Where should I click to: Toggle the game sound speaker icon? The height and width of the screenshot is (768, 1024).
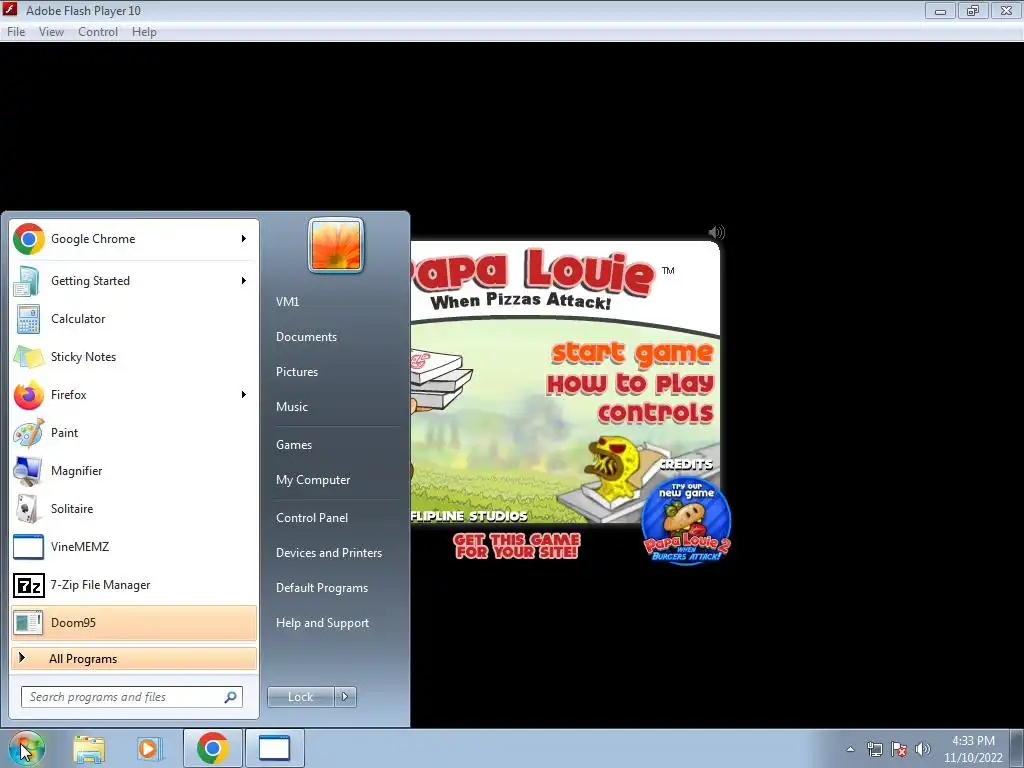716,232
